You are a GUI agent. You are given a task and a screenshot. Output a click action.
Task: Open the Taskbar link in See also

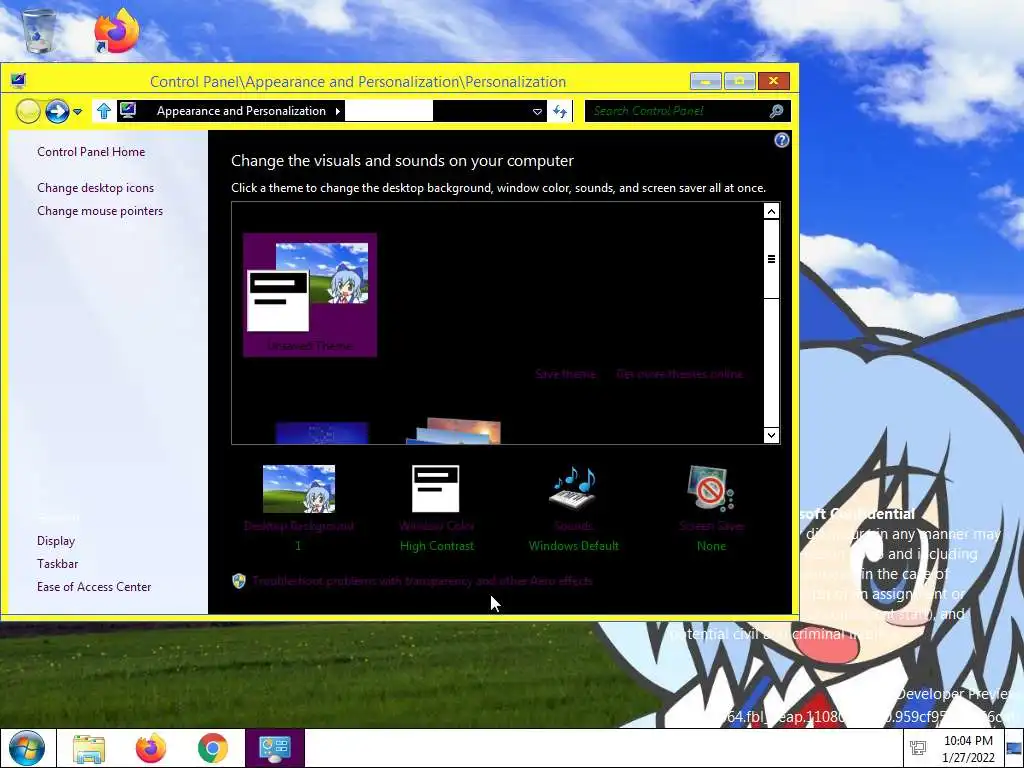[57, 564]
